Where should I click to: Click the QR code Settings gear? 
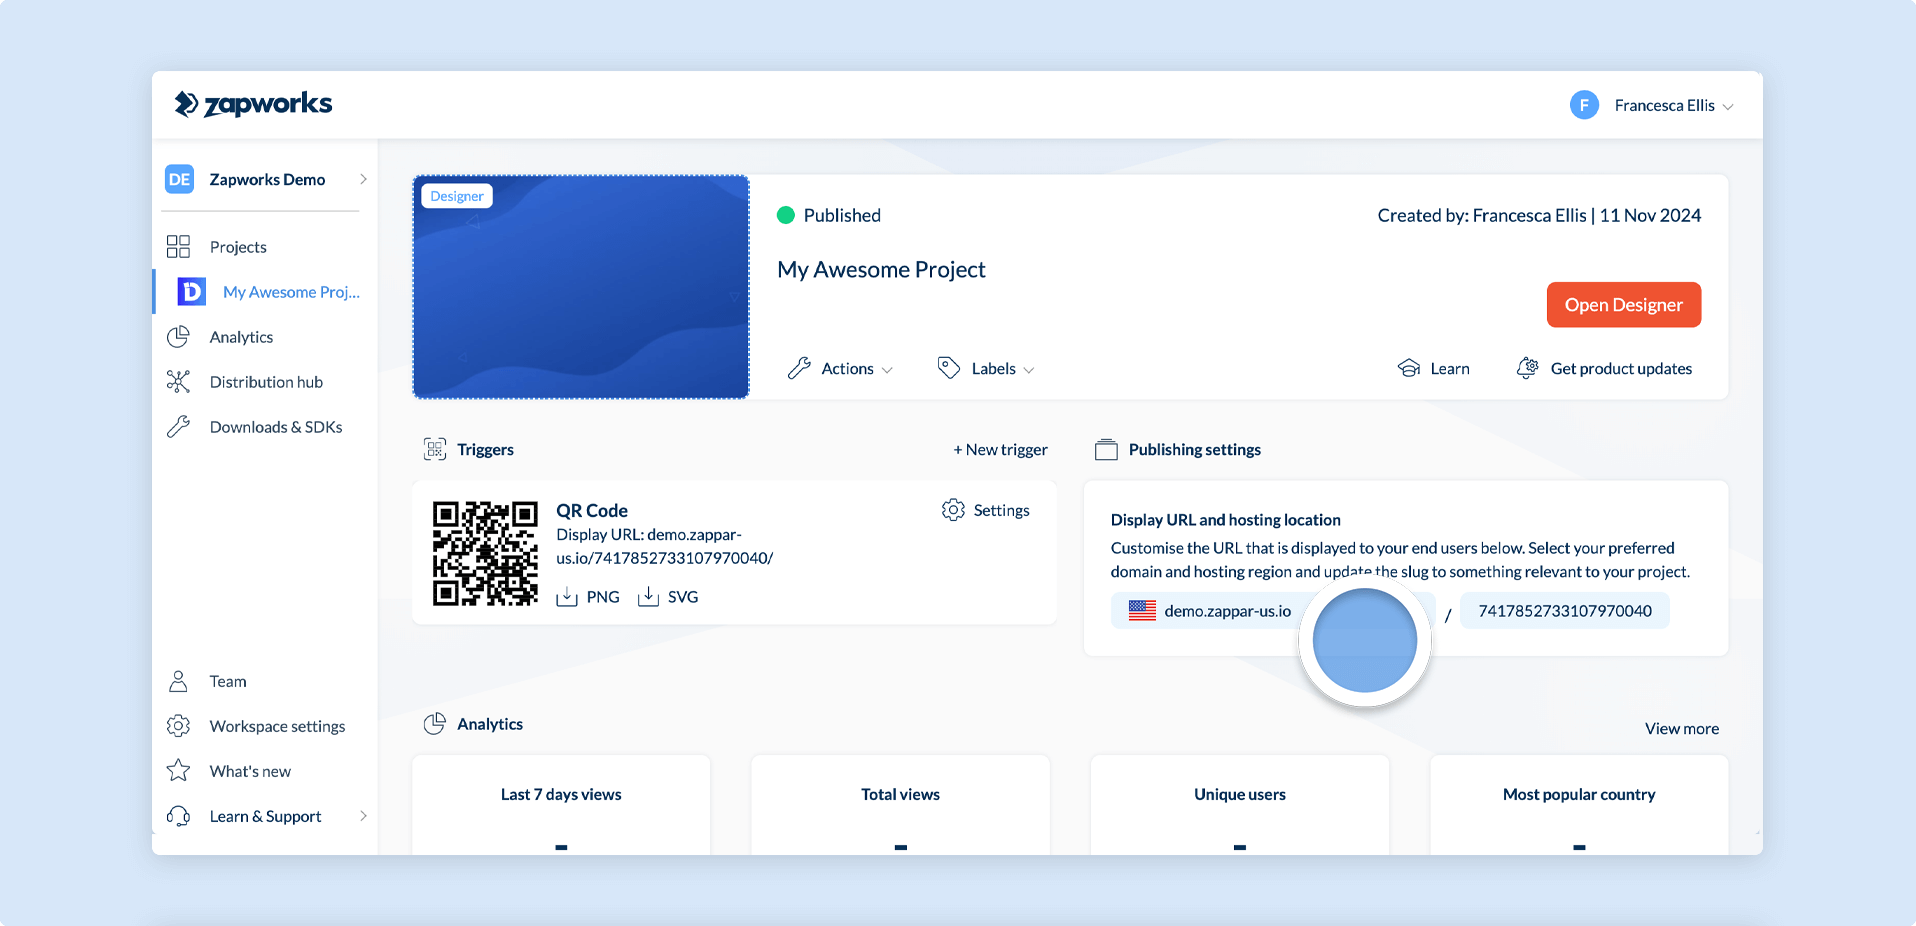953,510
